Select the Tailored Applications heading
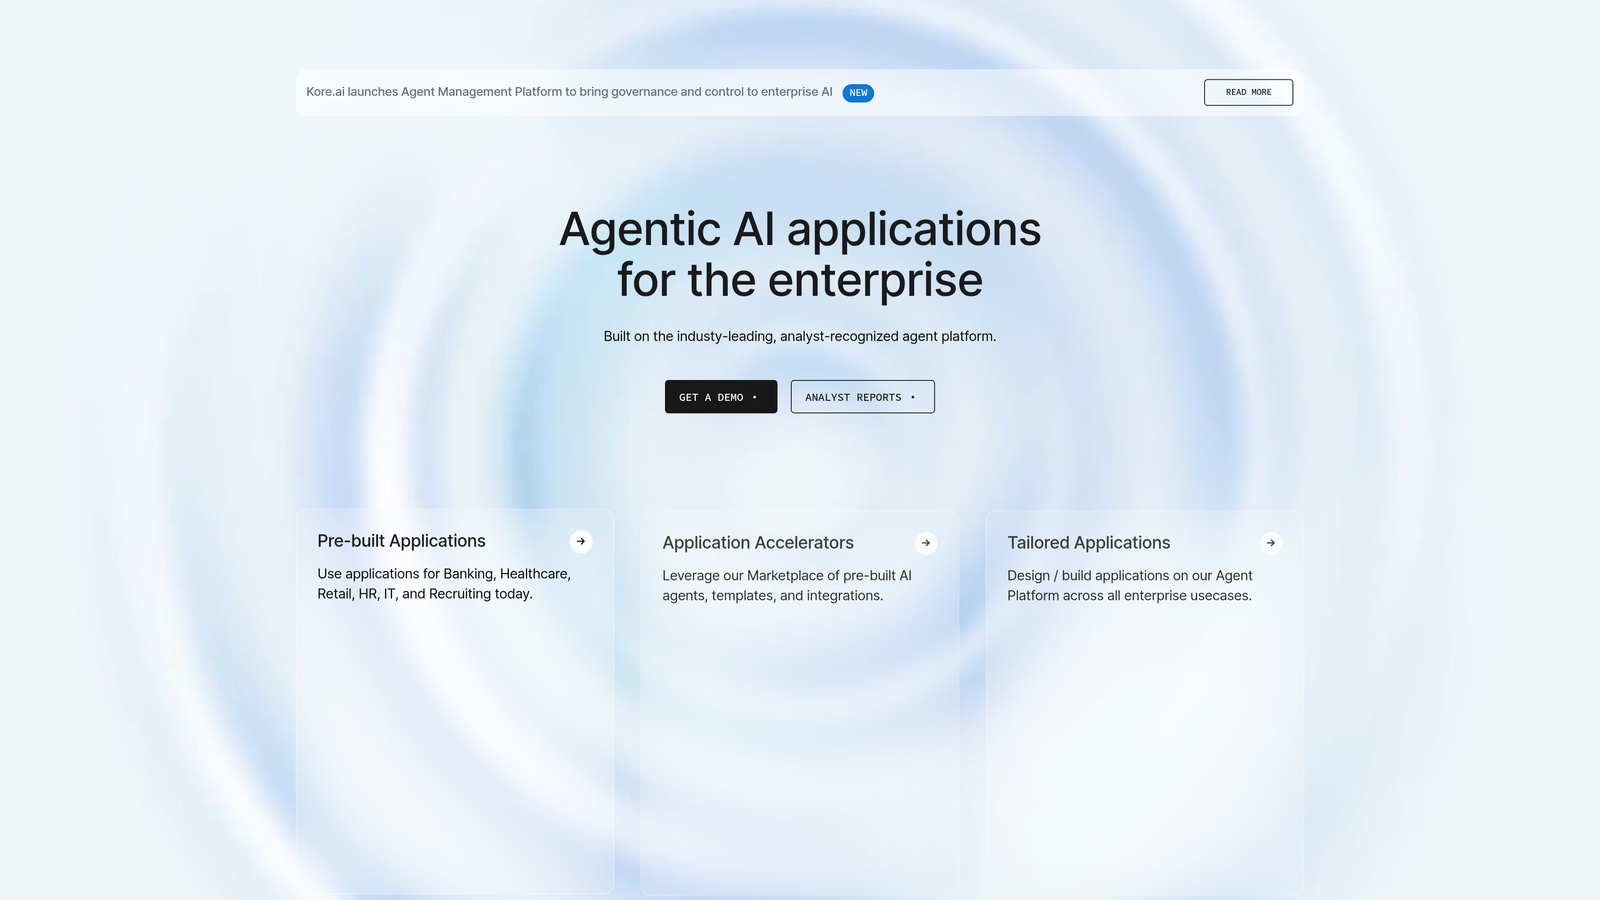This screenshot has height=900, width=1600. (x=1088, y=543)
